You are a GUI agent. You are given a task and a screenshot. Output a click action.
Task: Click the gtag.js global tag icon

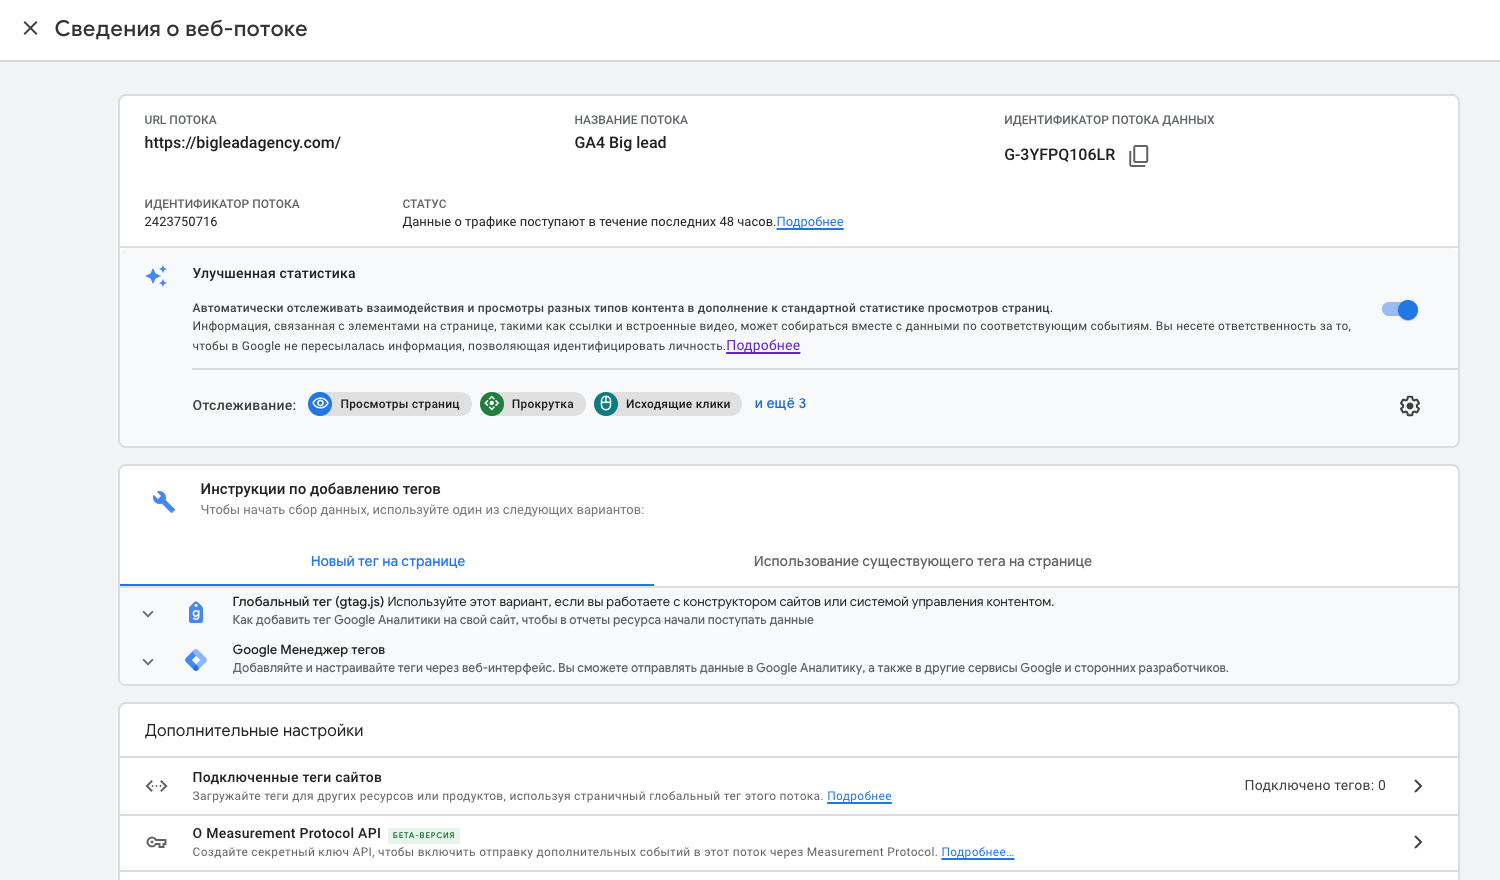(x=196, y=612)
